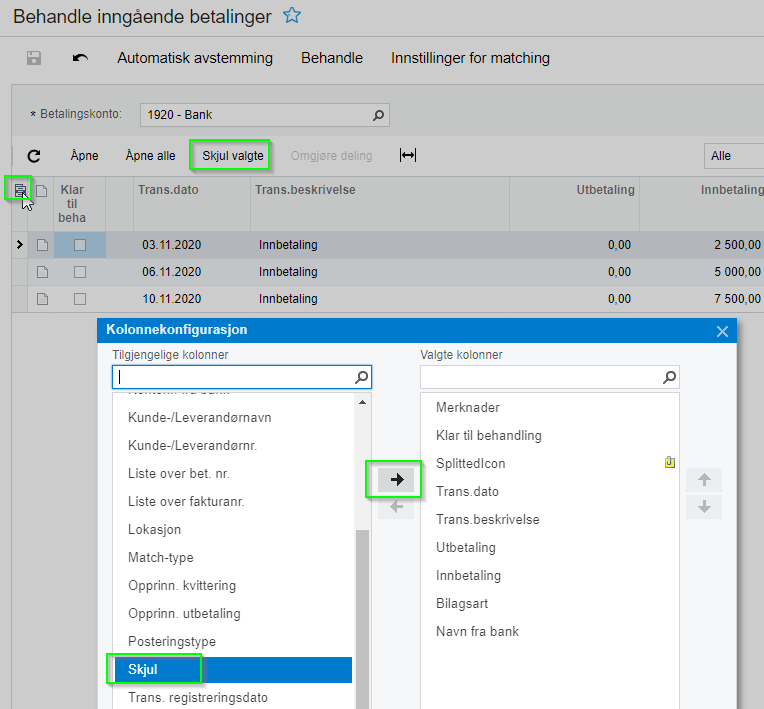Select Innbetaling in Valgte kolonner
The image size is (764, 709).
pyautogui.click(x=468, y=575)
